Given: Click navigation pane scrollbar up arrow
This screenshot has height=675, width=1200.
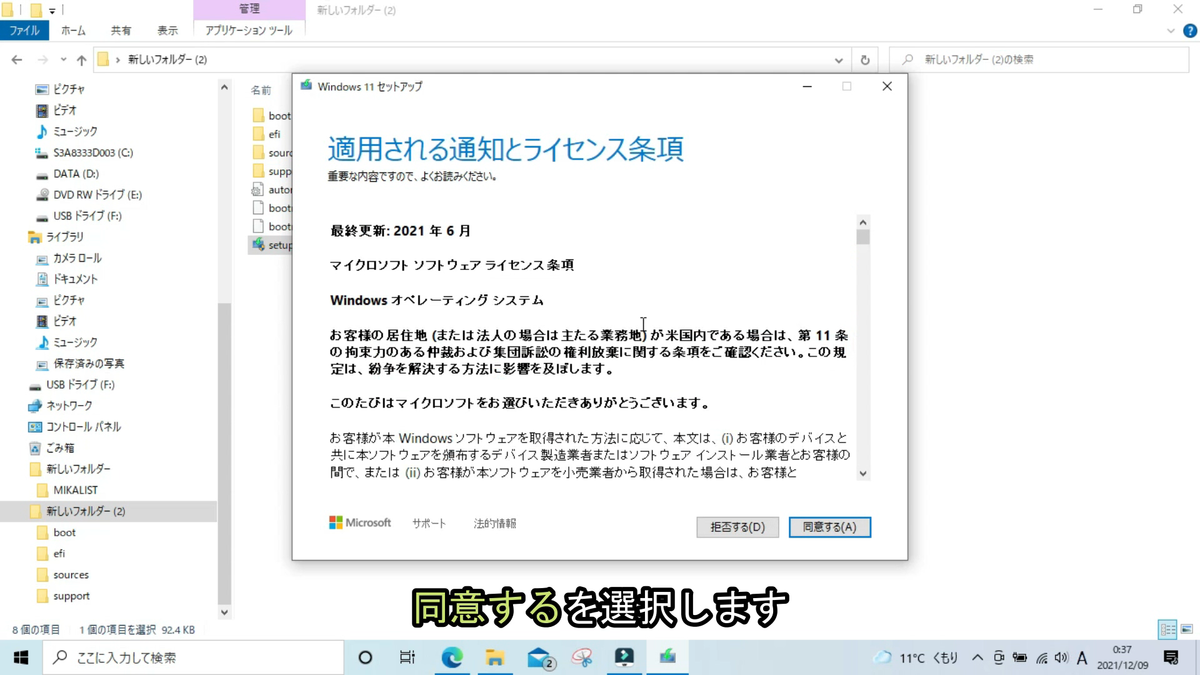Looking at the screenshot, I should coord(224,88).
